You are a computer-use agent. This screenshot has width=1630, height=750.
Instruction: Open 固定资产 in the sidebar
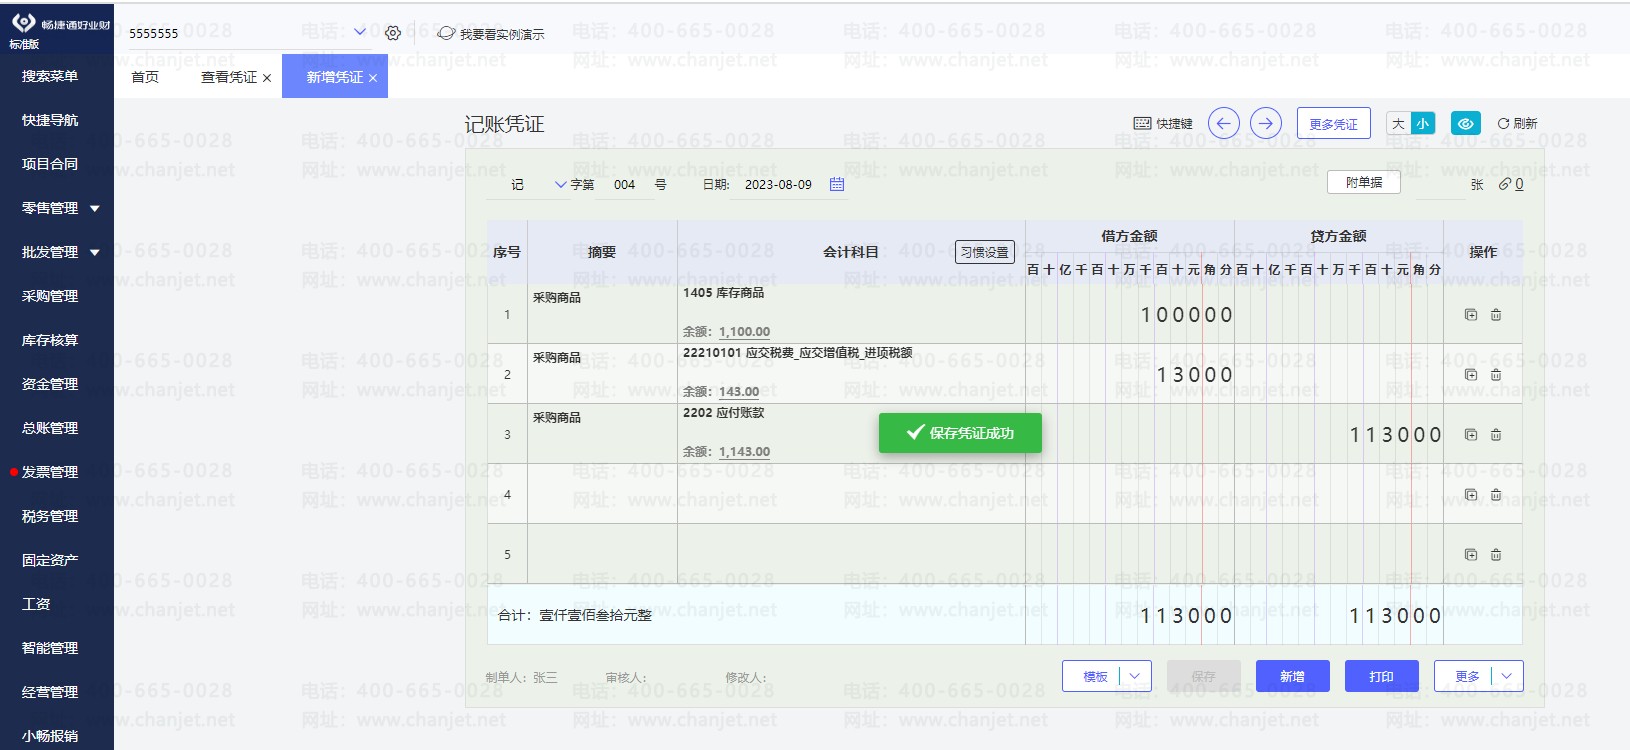click(x=50, y=560)
